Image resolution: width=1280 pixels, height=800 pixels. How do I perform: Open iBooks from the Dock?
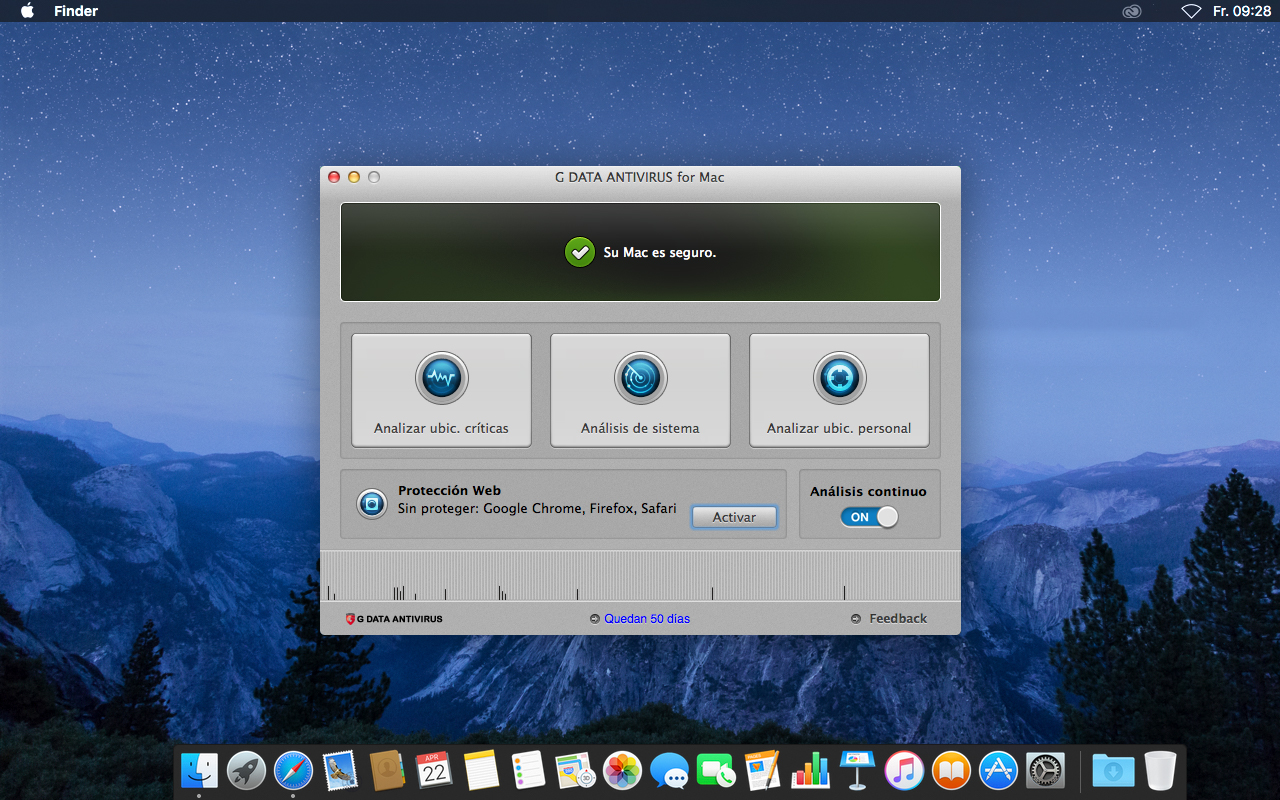tap(951, 770)
